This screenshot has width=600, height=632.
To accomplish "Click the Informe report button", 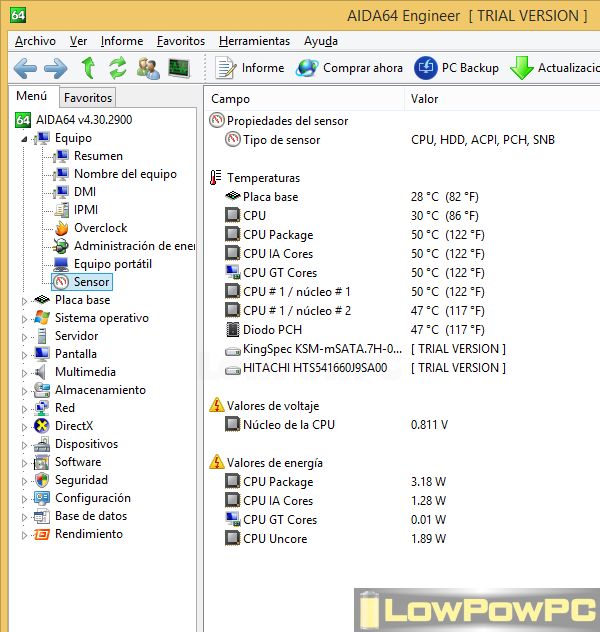I will point(250,68).
